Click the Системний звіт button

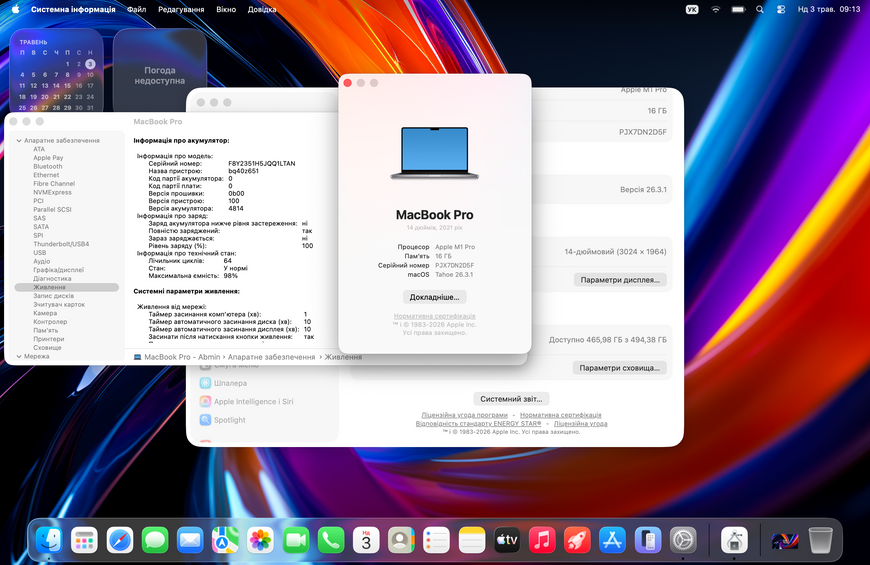pos(511,398)
